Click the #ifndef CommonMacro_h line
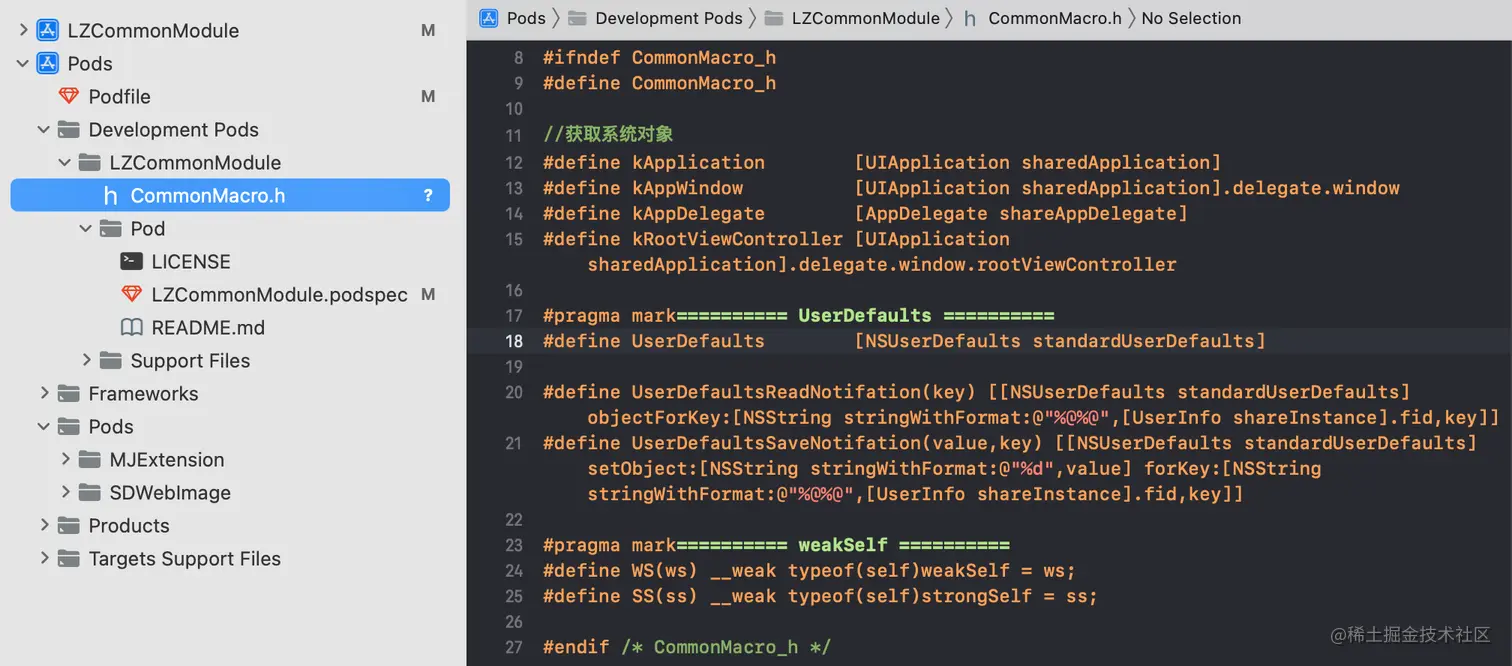 (x=659, y=57)
